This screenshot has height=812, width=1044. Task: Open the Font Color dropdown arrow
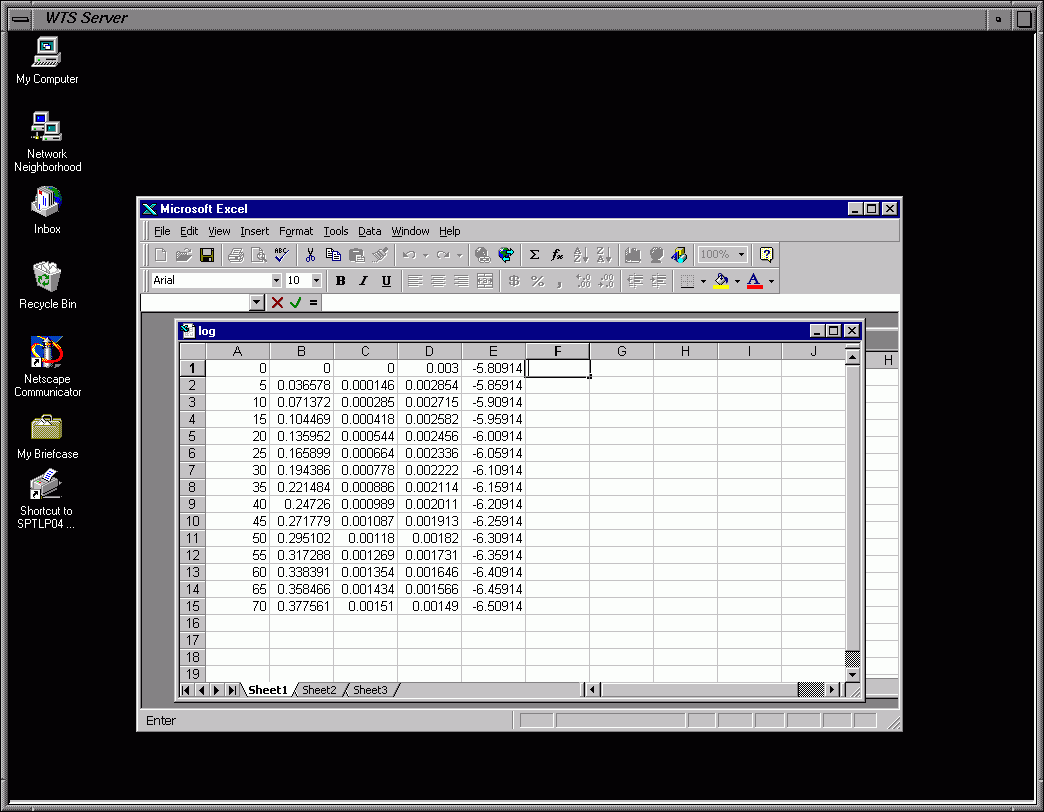771,281
